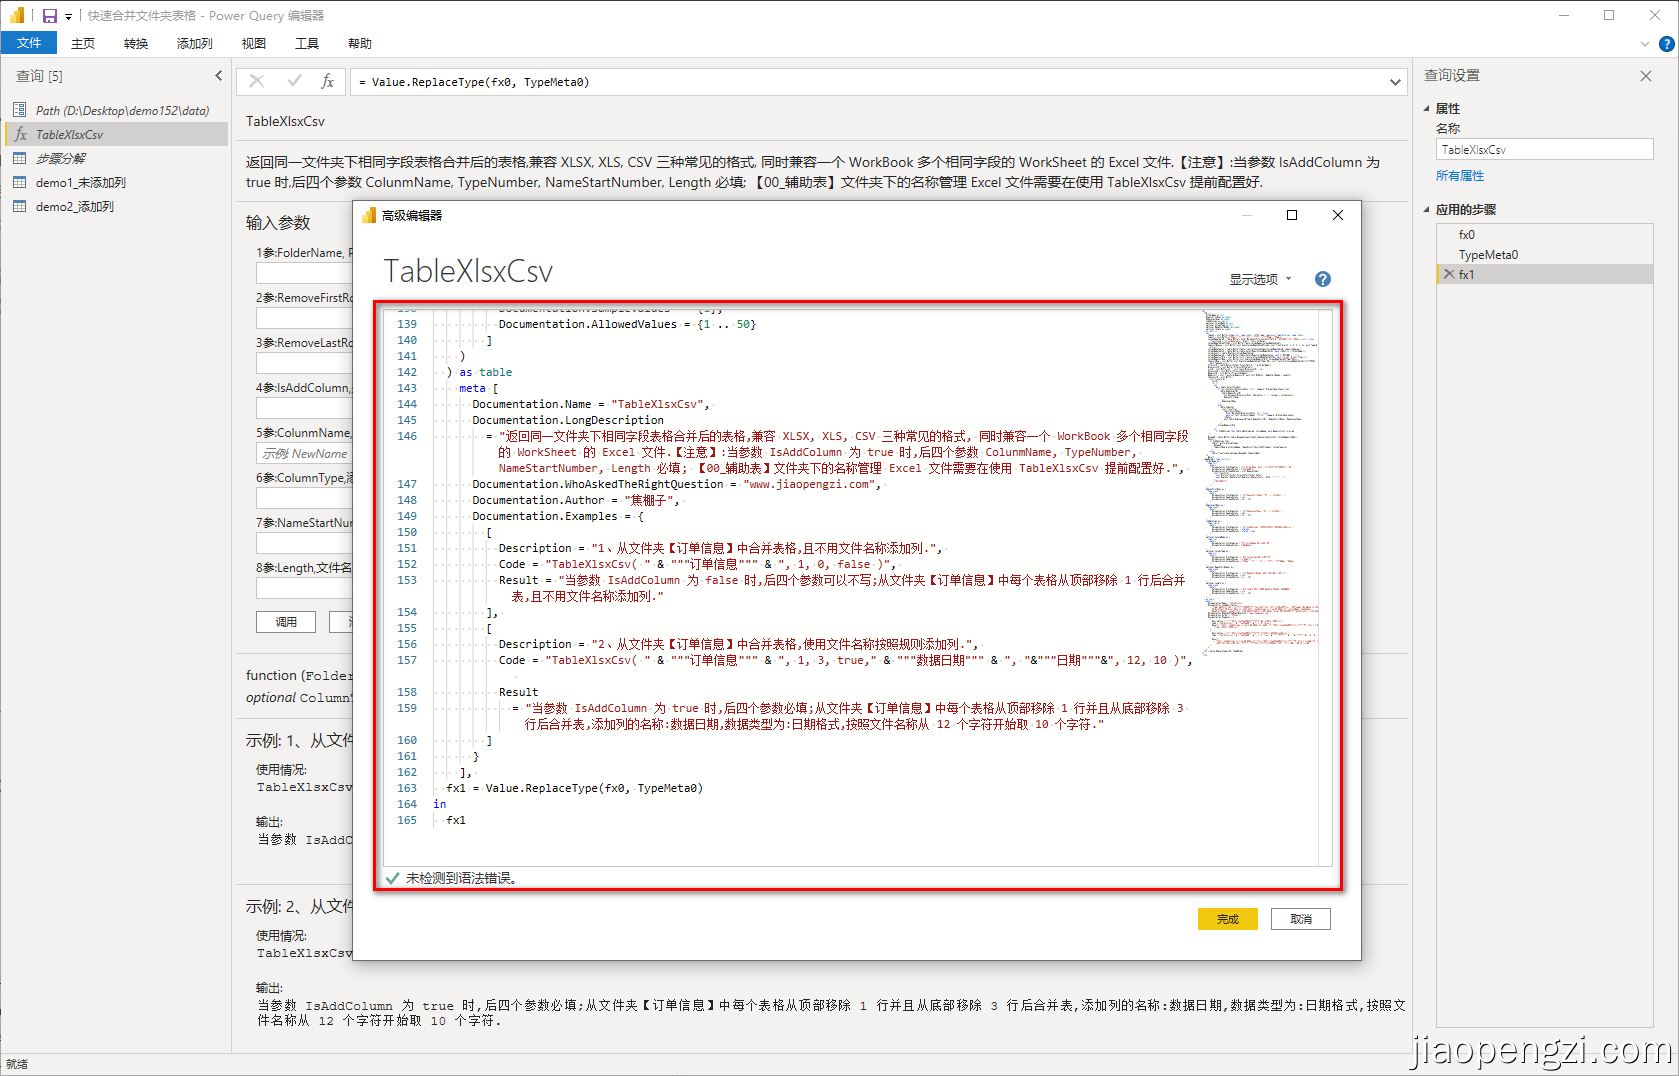Screen dimensions: 1679x1076
Task: Open quick access toolbar dropdown arrow
Action: pos(69,16)
